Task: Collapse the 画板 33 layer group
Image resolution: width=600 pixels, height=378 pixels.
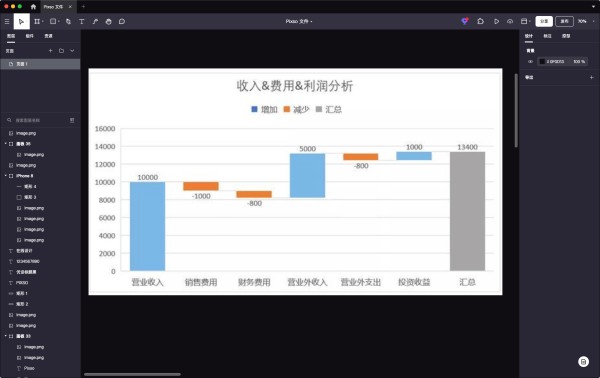Action: 5,336
